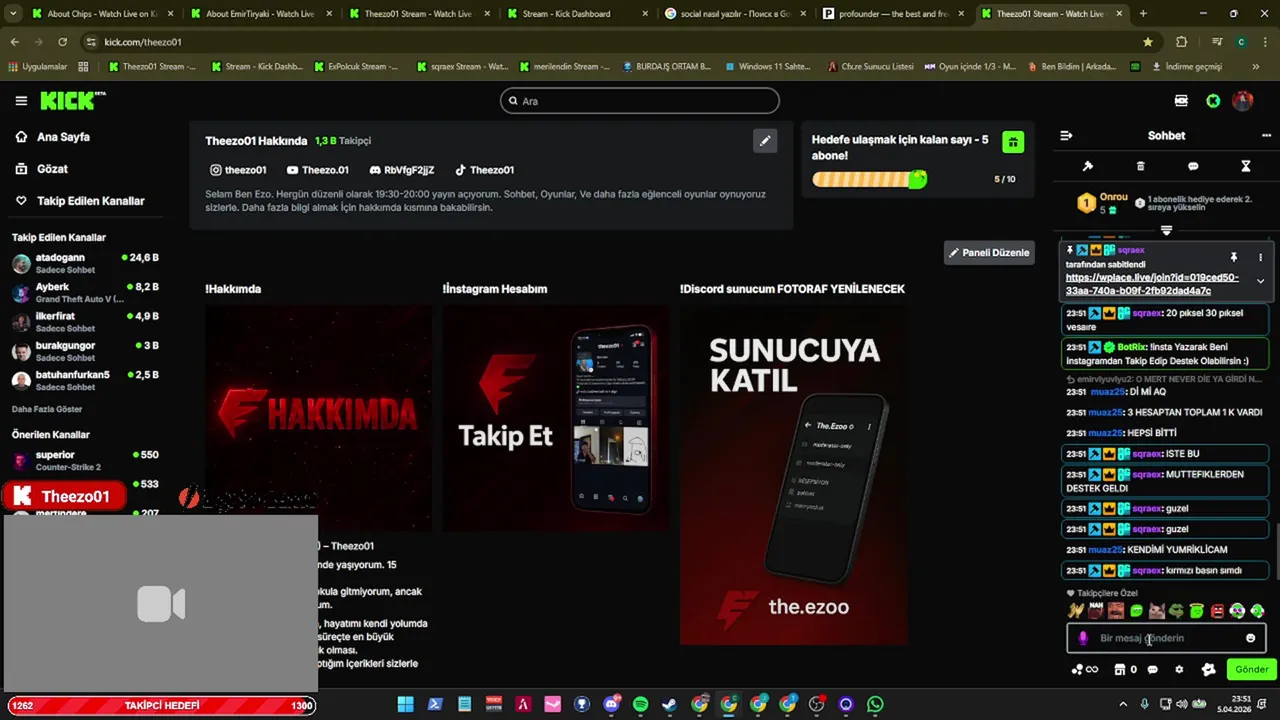Open the hamburger sidebar menu
The width and height of the screenshot is (1280, 720).
[x=21, y=101]
